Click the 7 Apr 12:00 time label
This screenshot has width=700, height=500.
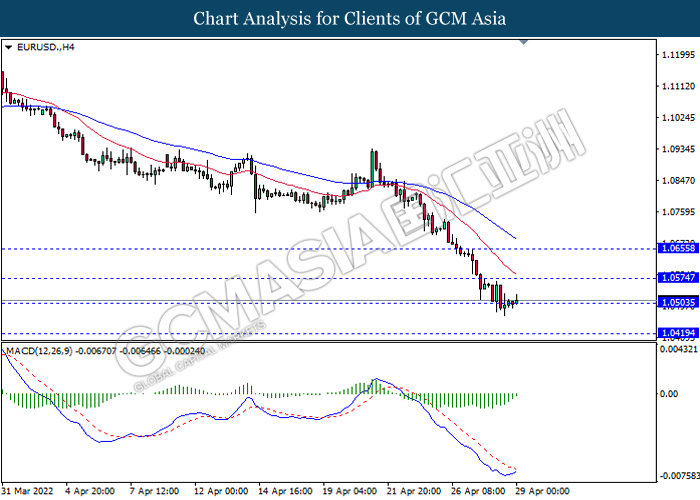pos(154,491)
